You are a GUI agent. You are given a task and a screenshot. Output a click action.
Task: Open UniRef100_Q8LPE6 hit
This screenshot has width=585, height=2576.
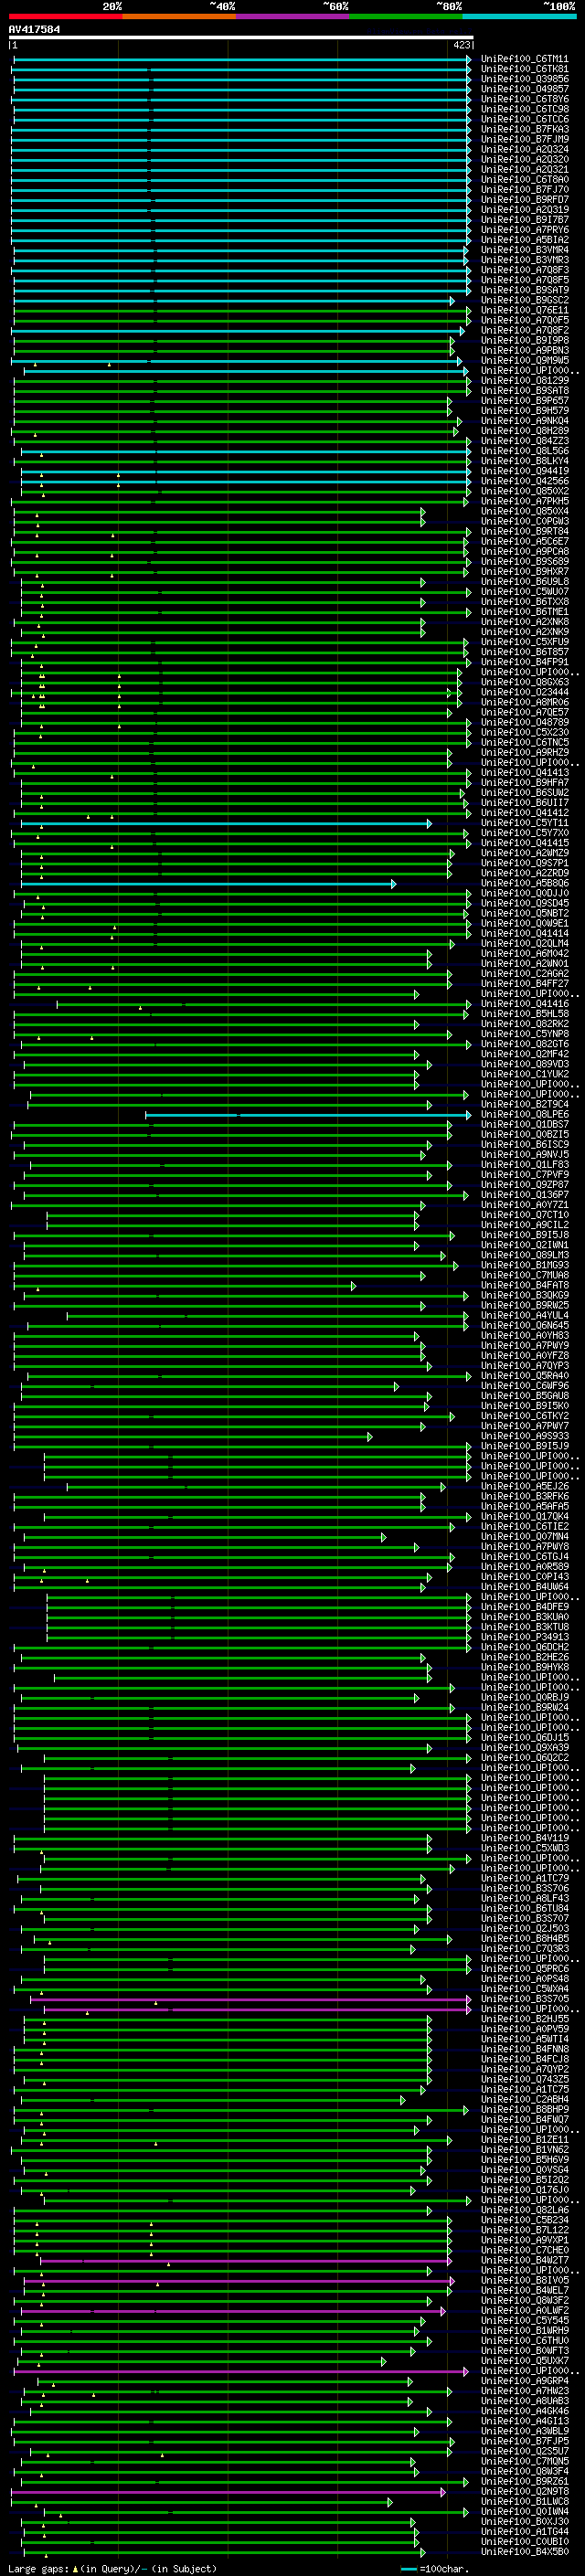(x=524, y=1115)
